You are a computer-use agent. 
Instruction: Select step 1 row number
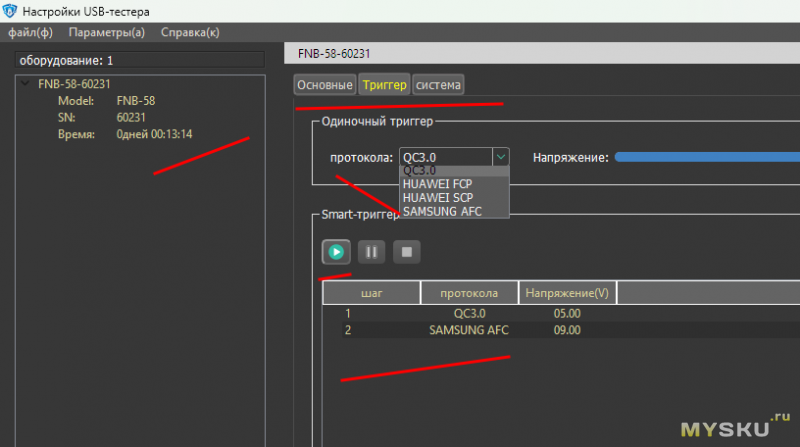[x=348, y=313]
